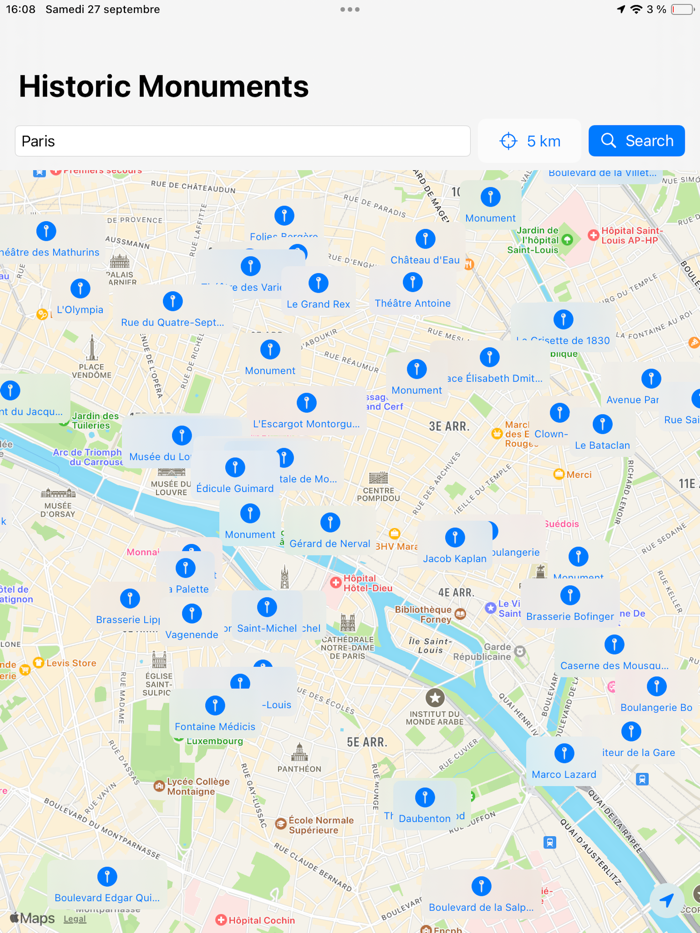Focus the Paris search text field

click(243, 141)
